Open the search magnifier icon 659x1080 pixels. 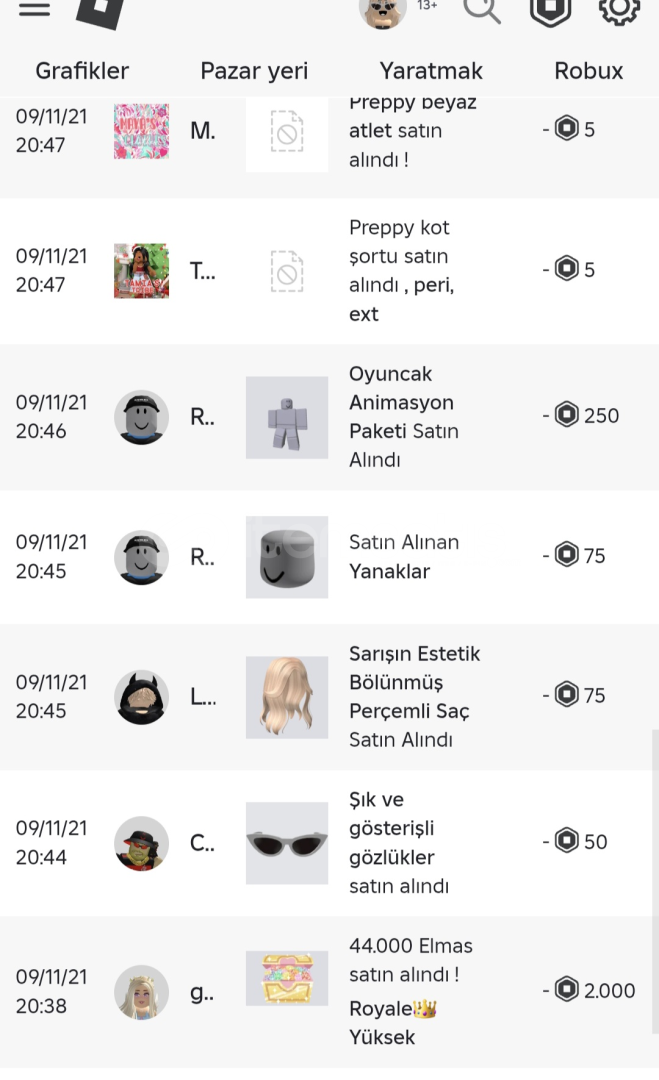click(x=482, y=9)
